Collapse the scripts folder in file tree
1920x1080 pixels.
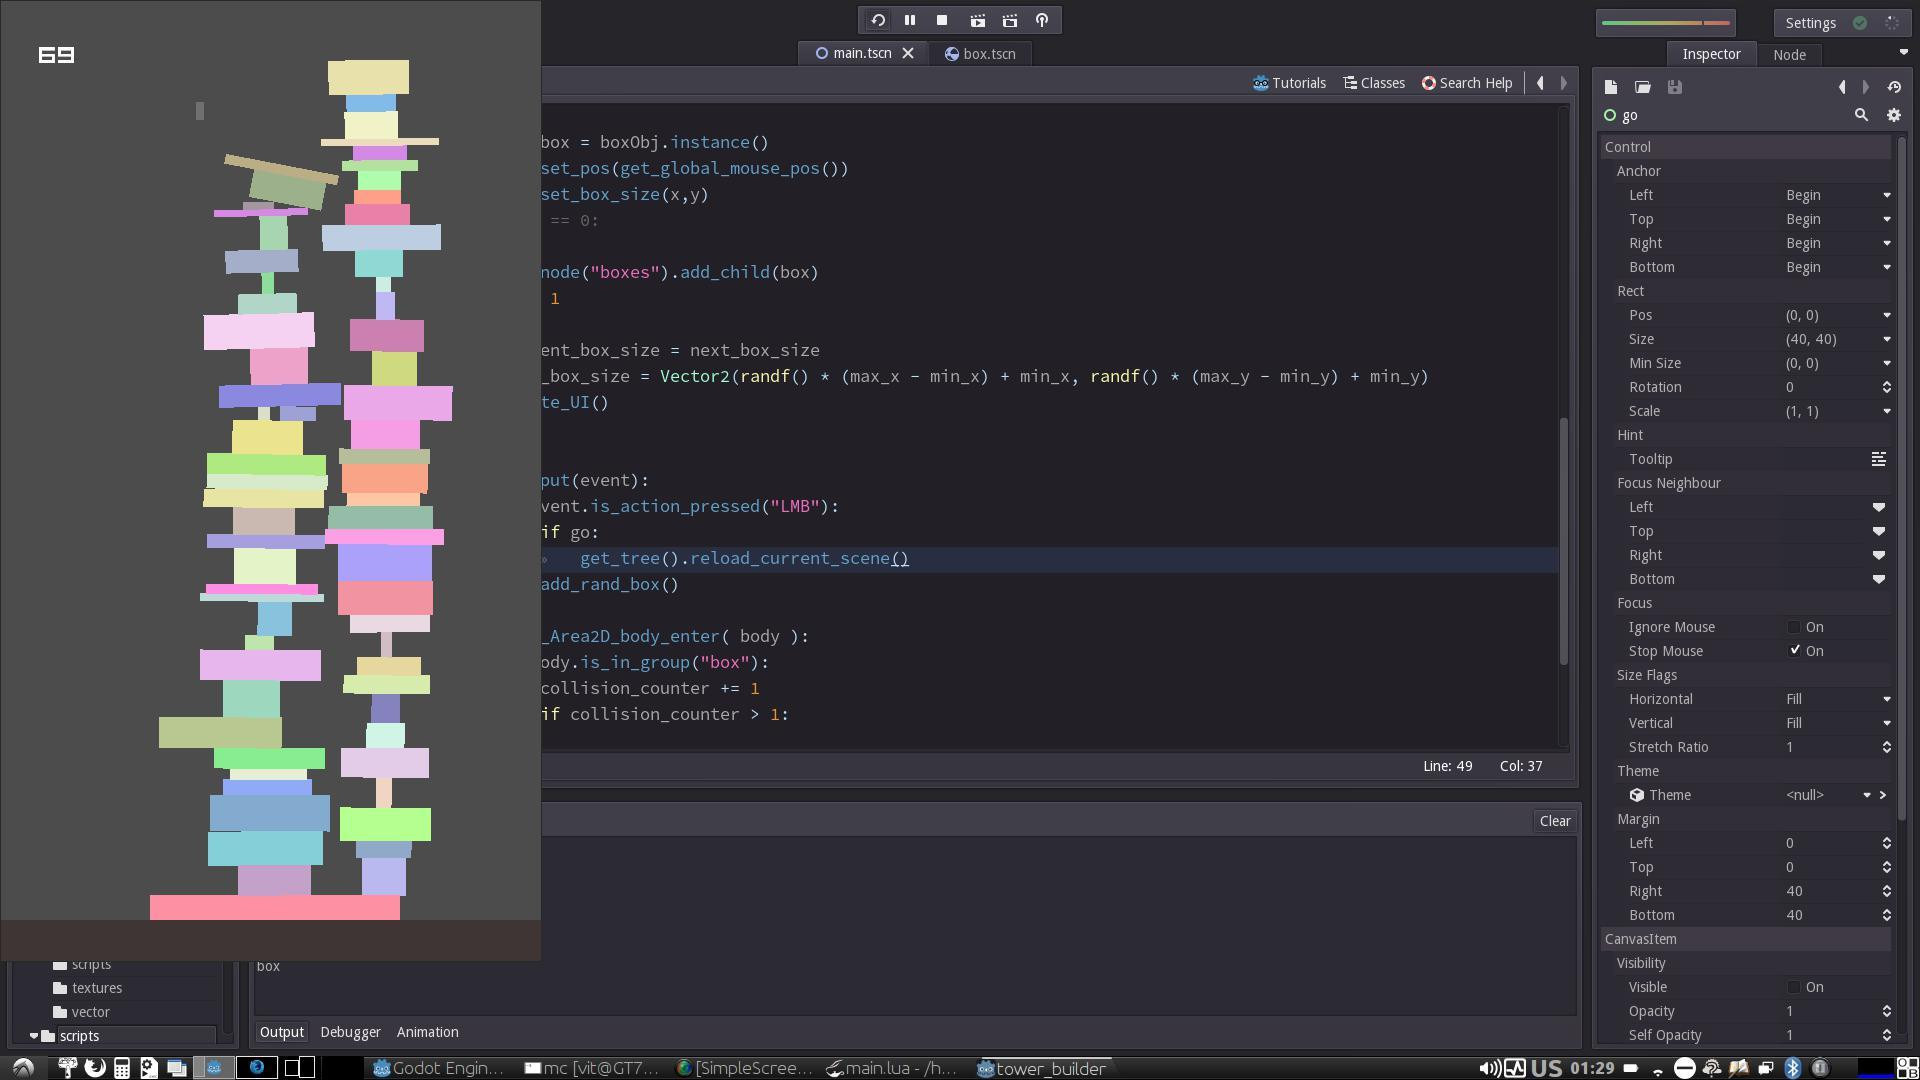[34, 1036]
